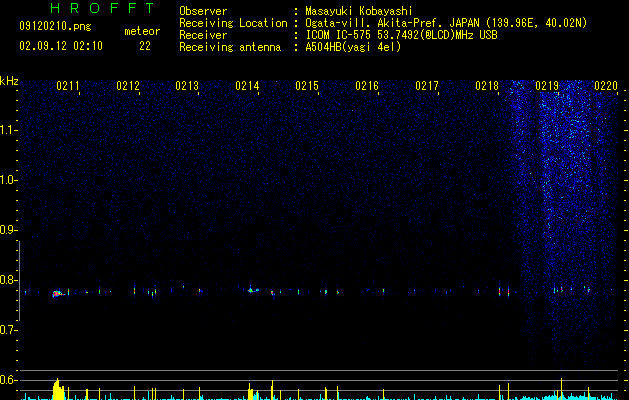
Task: Click the 0218 time marker
Action: pyautogui.click(x=487, y=86)
